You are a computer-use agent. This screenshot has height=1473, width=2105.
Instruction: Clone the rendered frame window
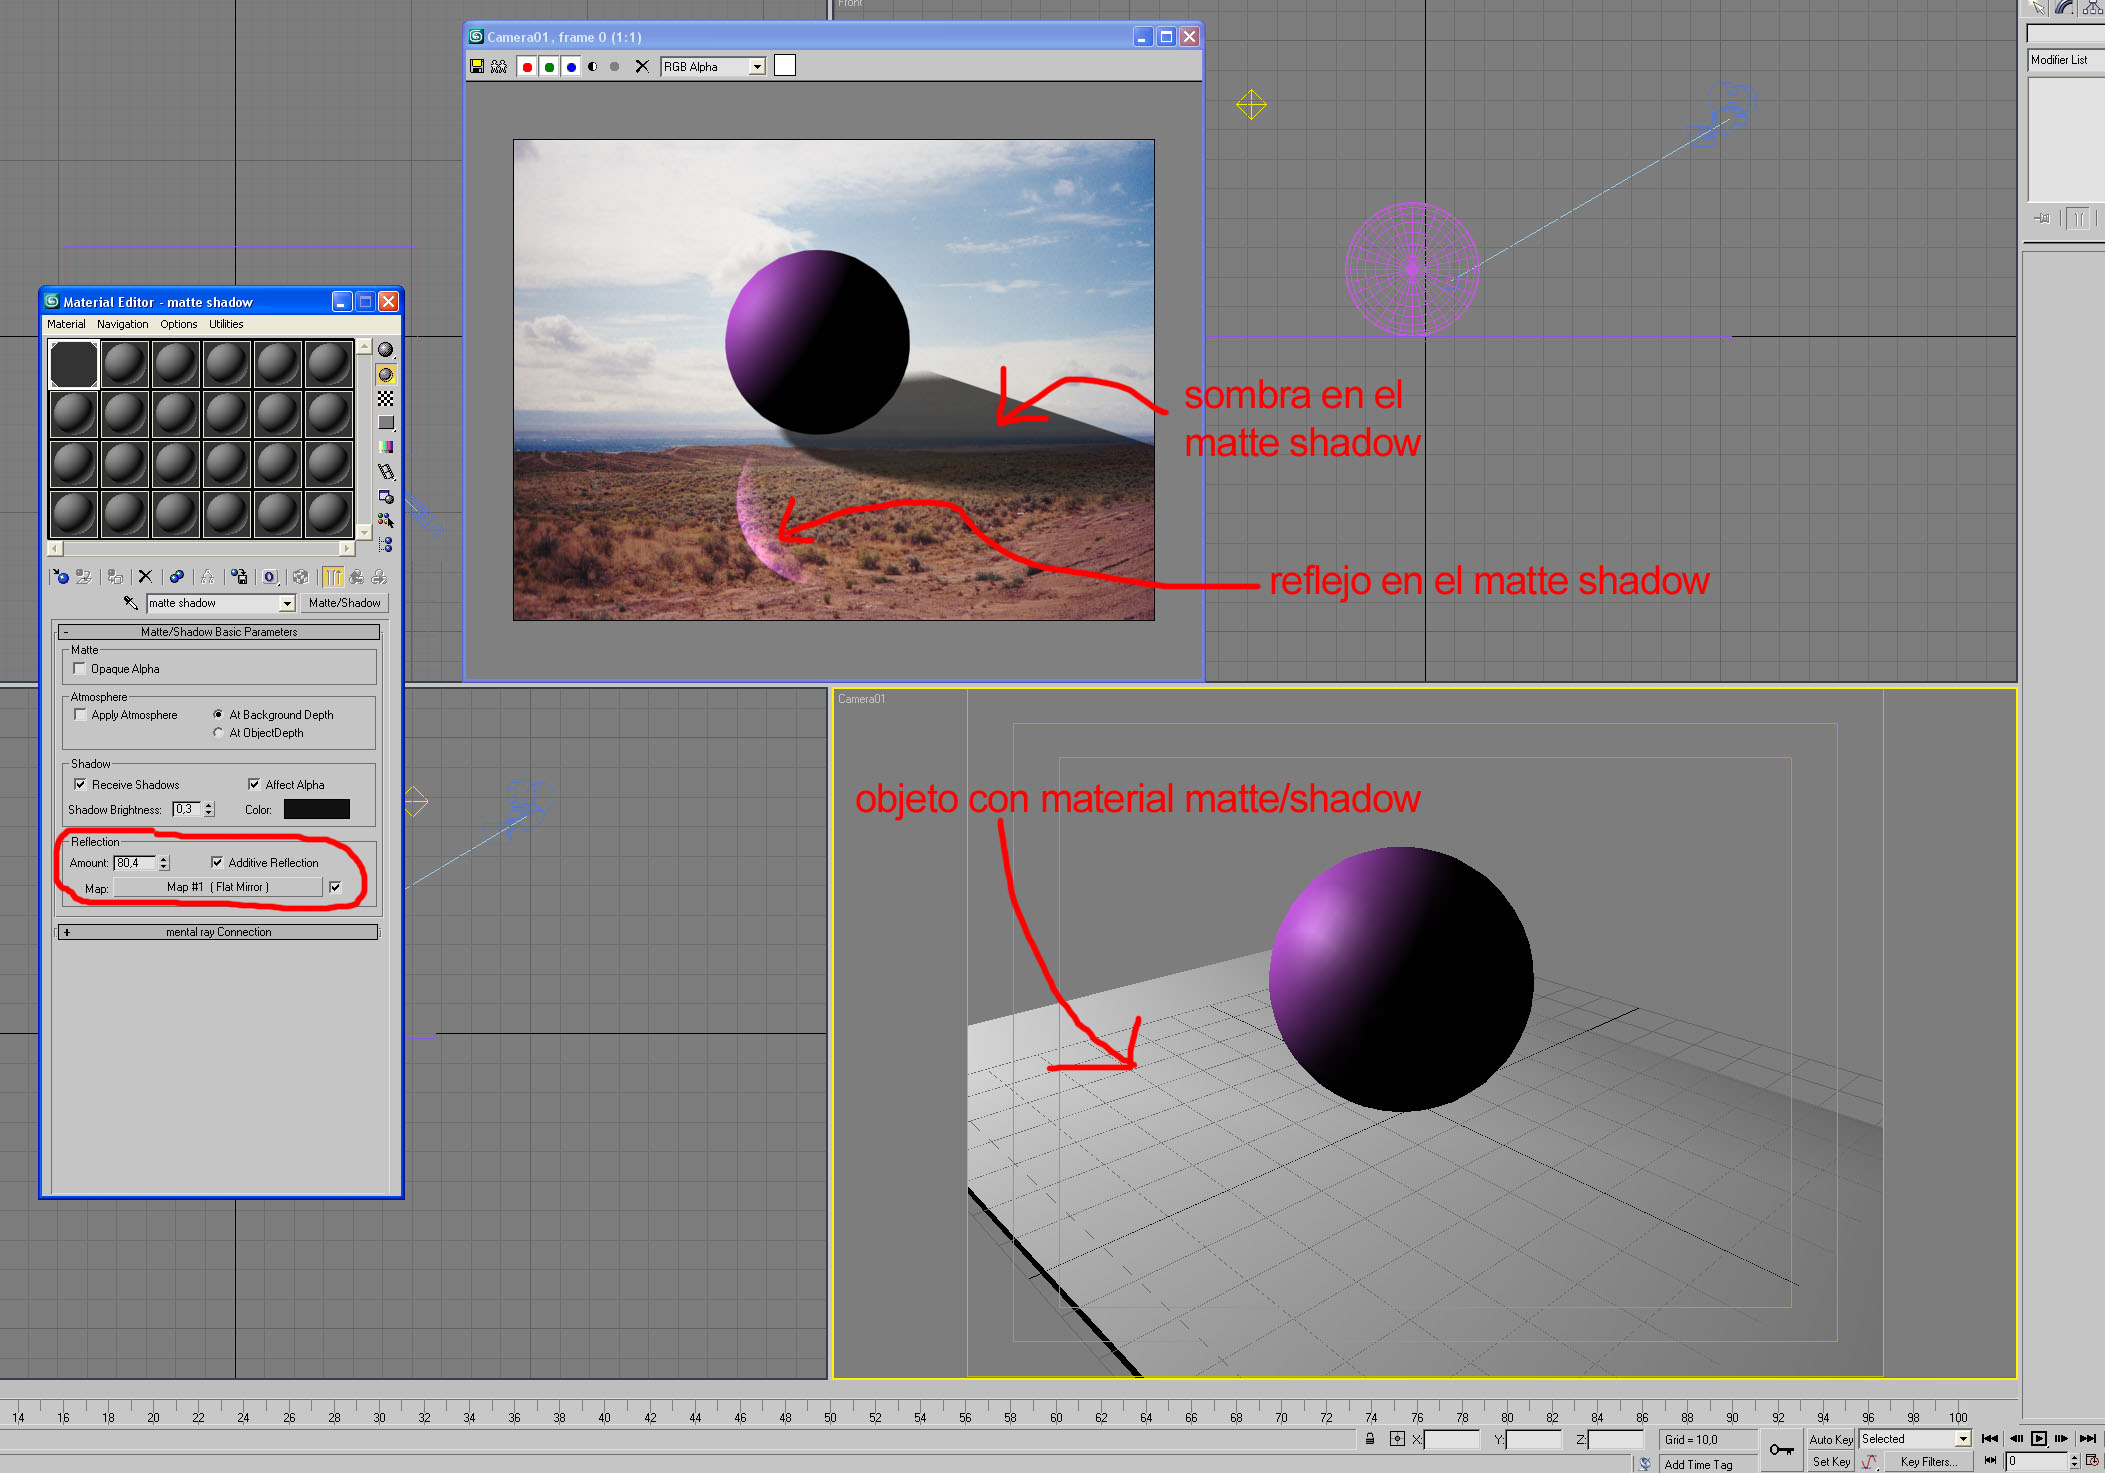pos(498,67)
